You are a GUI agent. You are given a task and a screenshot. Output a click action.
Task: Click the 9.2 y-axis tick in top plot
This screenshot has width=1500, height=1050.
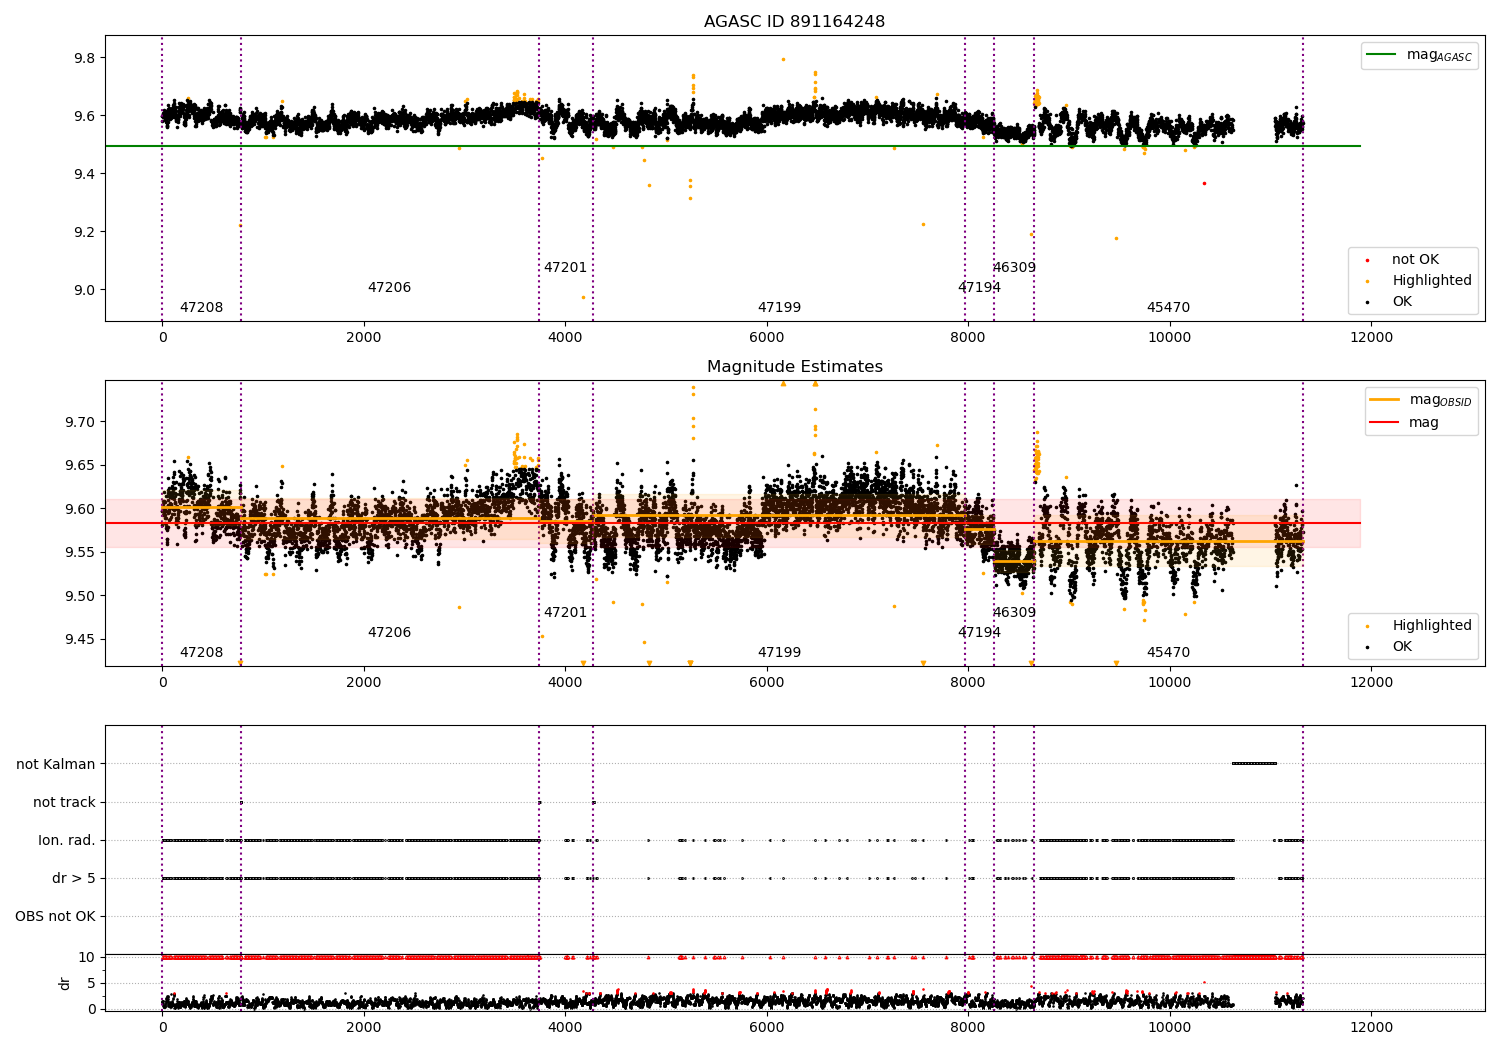pos(84,232)
